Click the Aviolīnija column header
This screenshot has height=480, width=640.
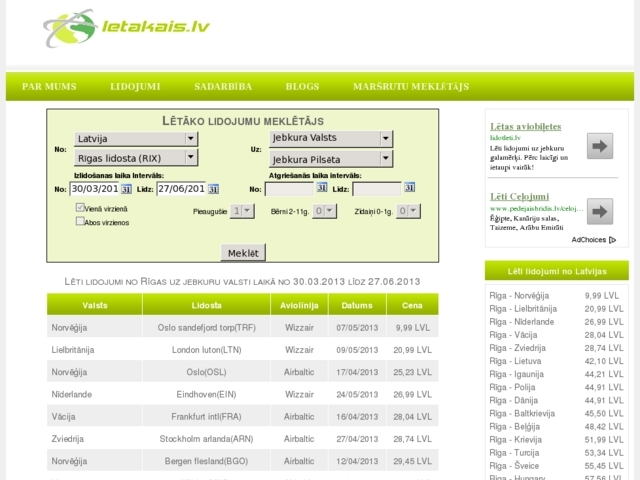tap(299, 304)
